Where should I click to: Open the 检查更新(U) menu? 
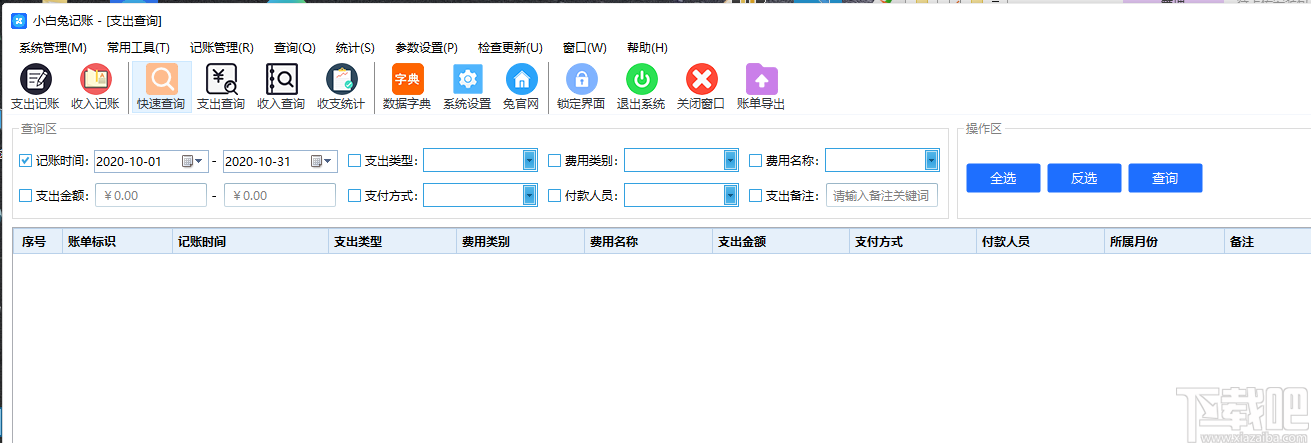coord(510,48)
